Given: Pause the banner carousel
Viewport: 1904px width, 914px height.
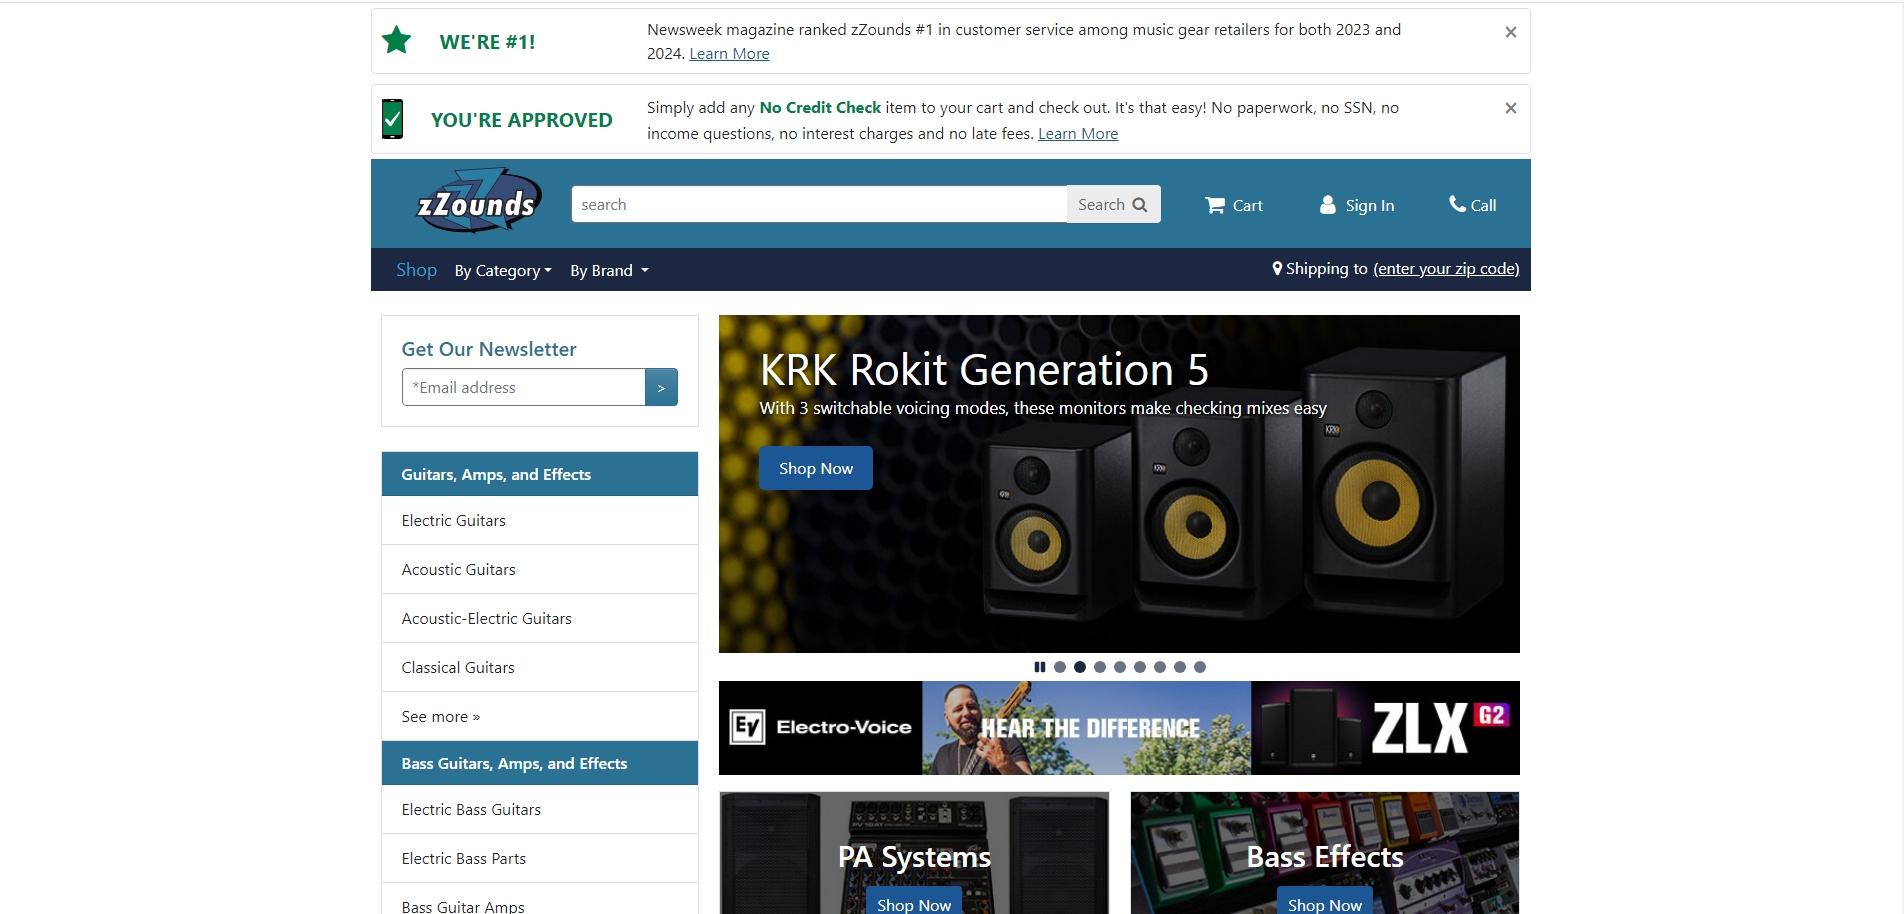Looking at the screenshot, I should click(1040, 667).
